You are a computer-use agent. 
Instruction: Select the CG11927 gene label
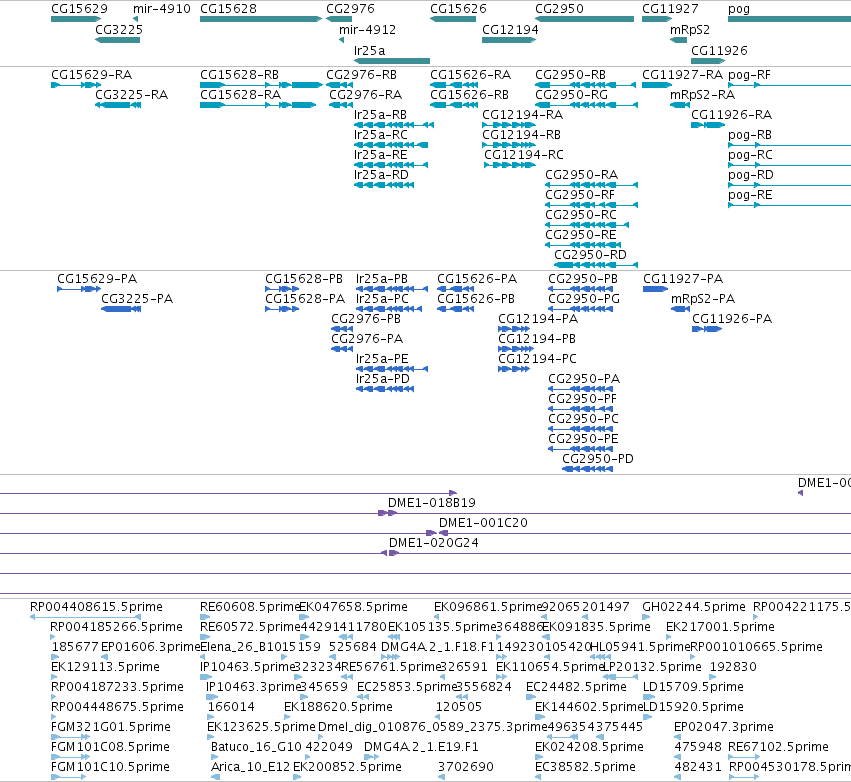670,9
